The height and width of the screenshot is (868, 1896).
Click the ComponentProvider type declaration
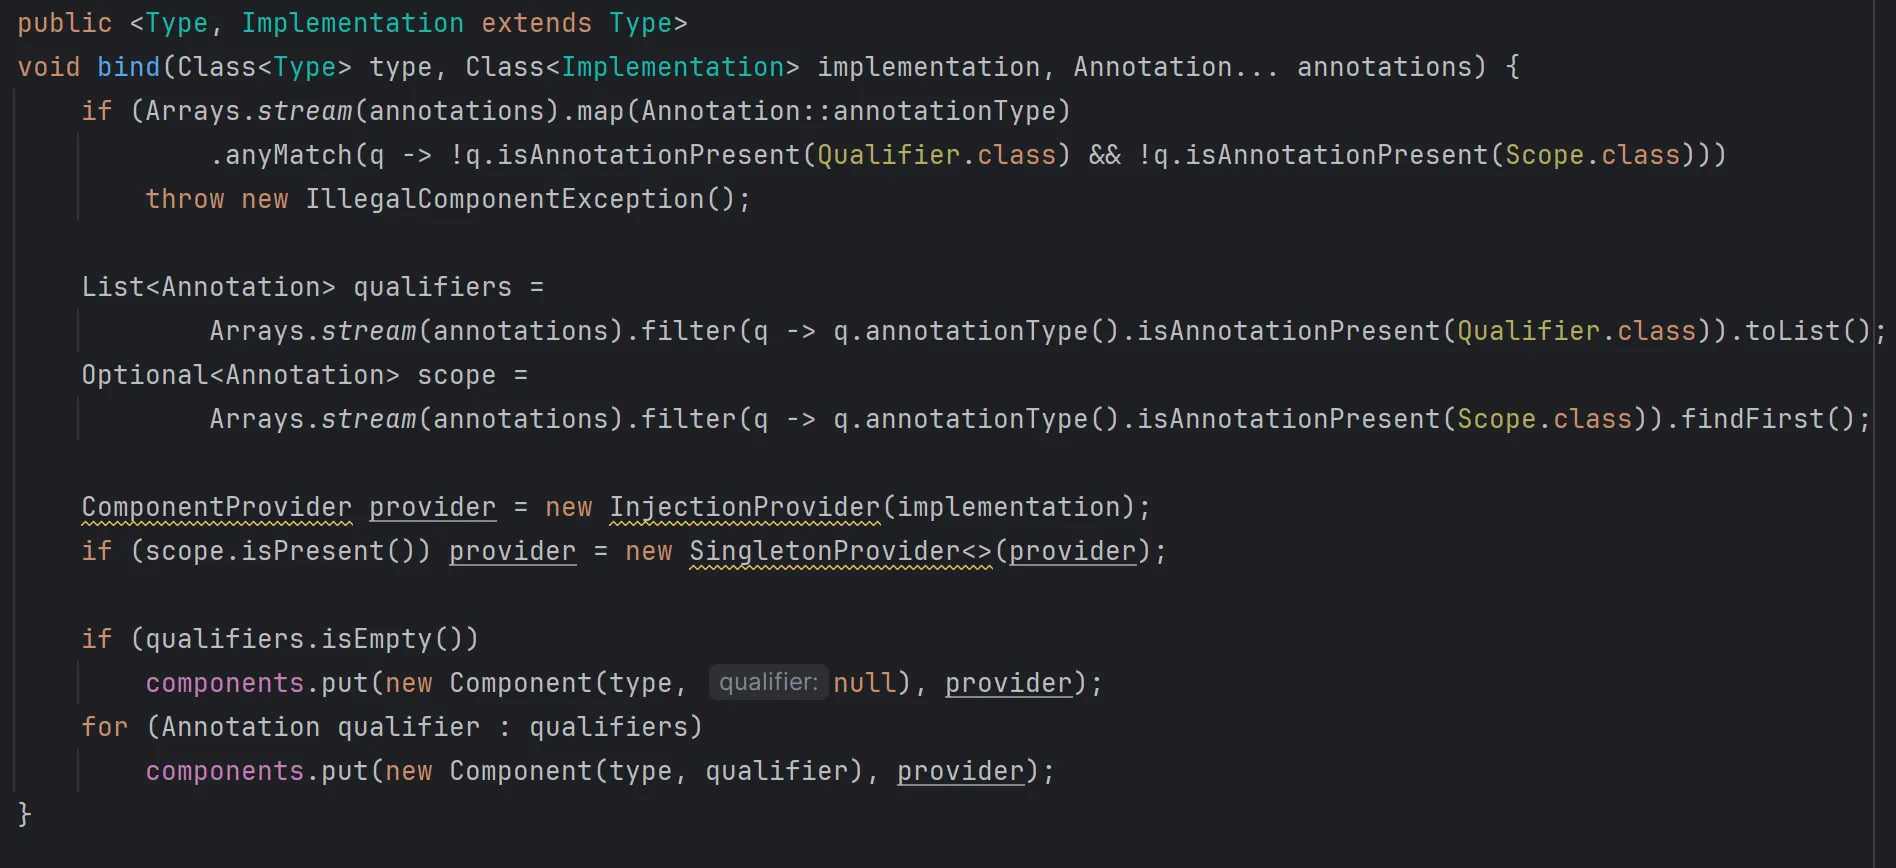click(x=216, y=507)
